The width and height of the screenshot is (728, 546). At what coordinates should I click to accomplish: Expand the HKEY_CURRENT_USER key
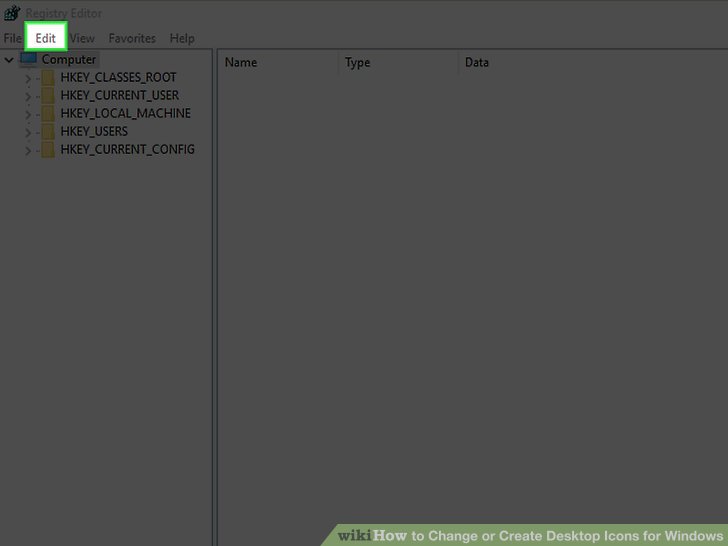coord(28,97)
